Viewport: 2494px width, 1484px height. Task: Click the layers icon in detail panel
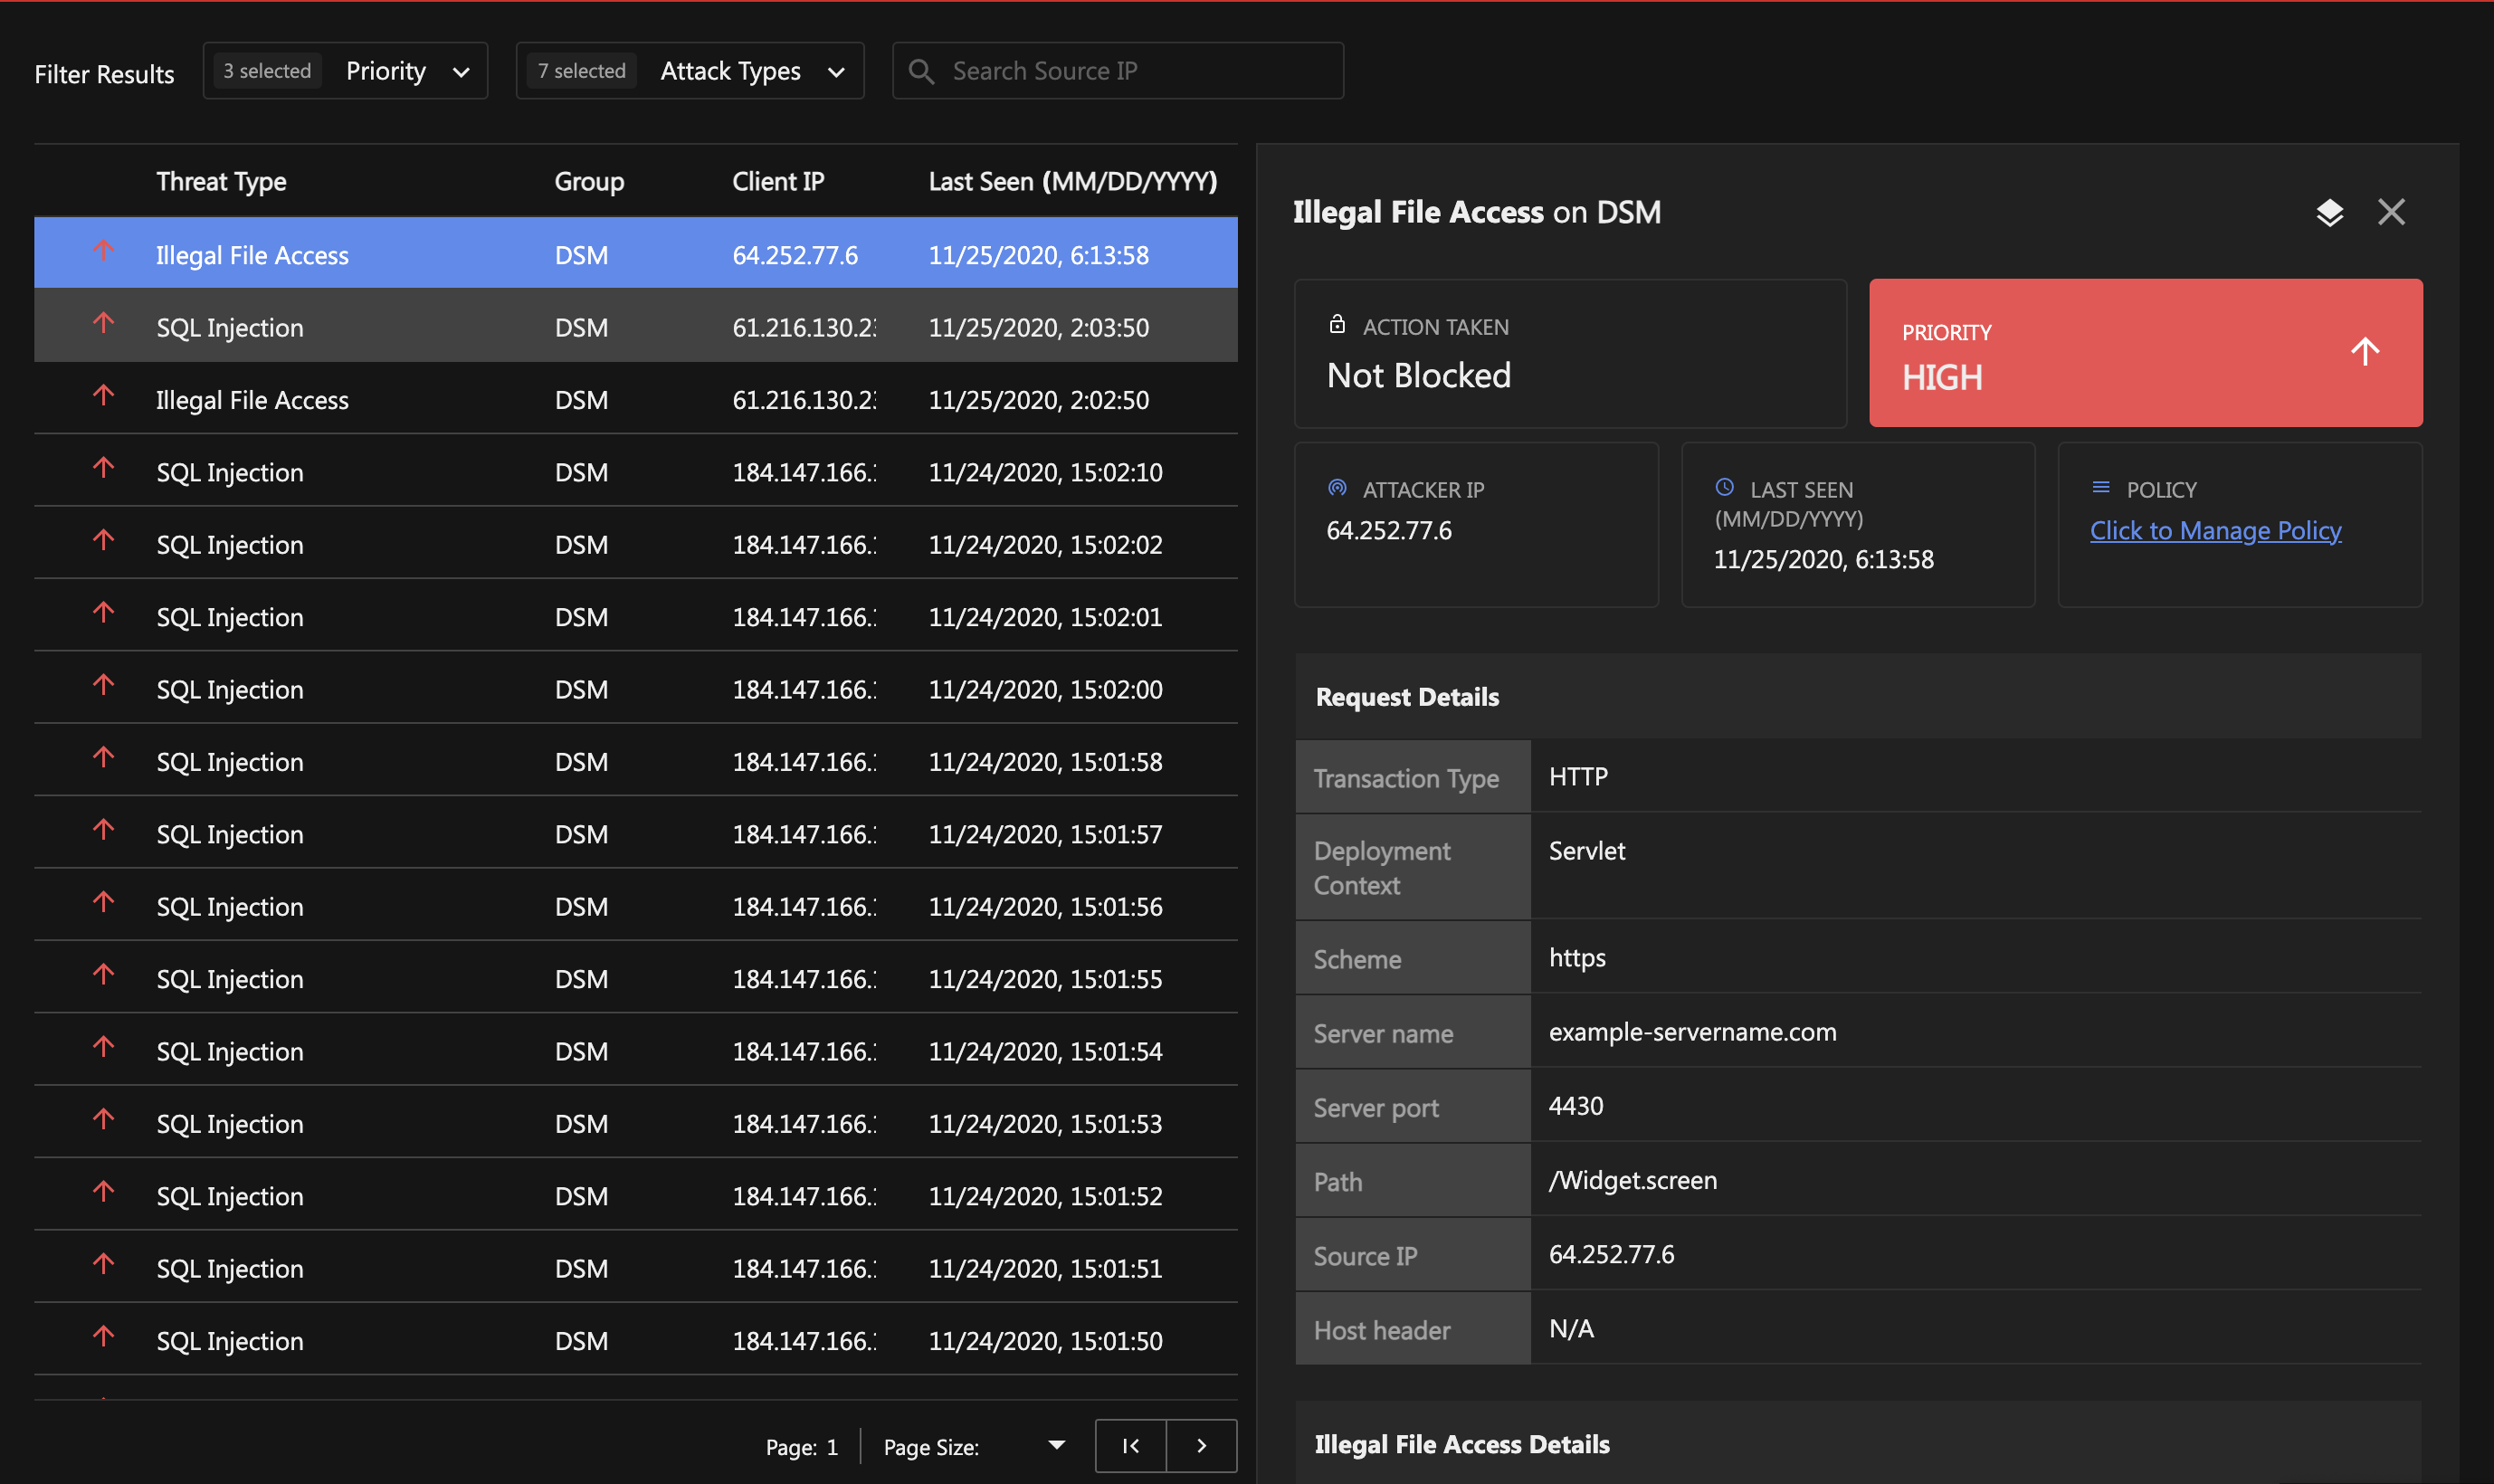[x=2329, y=212]
